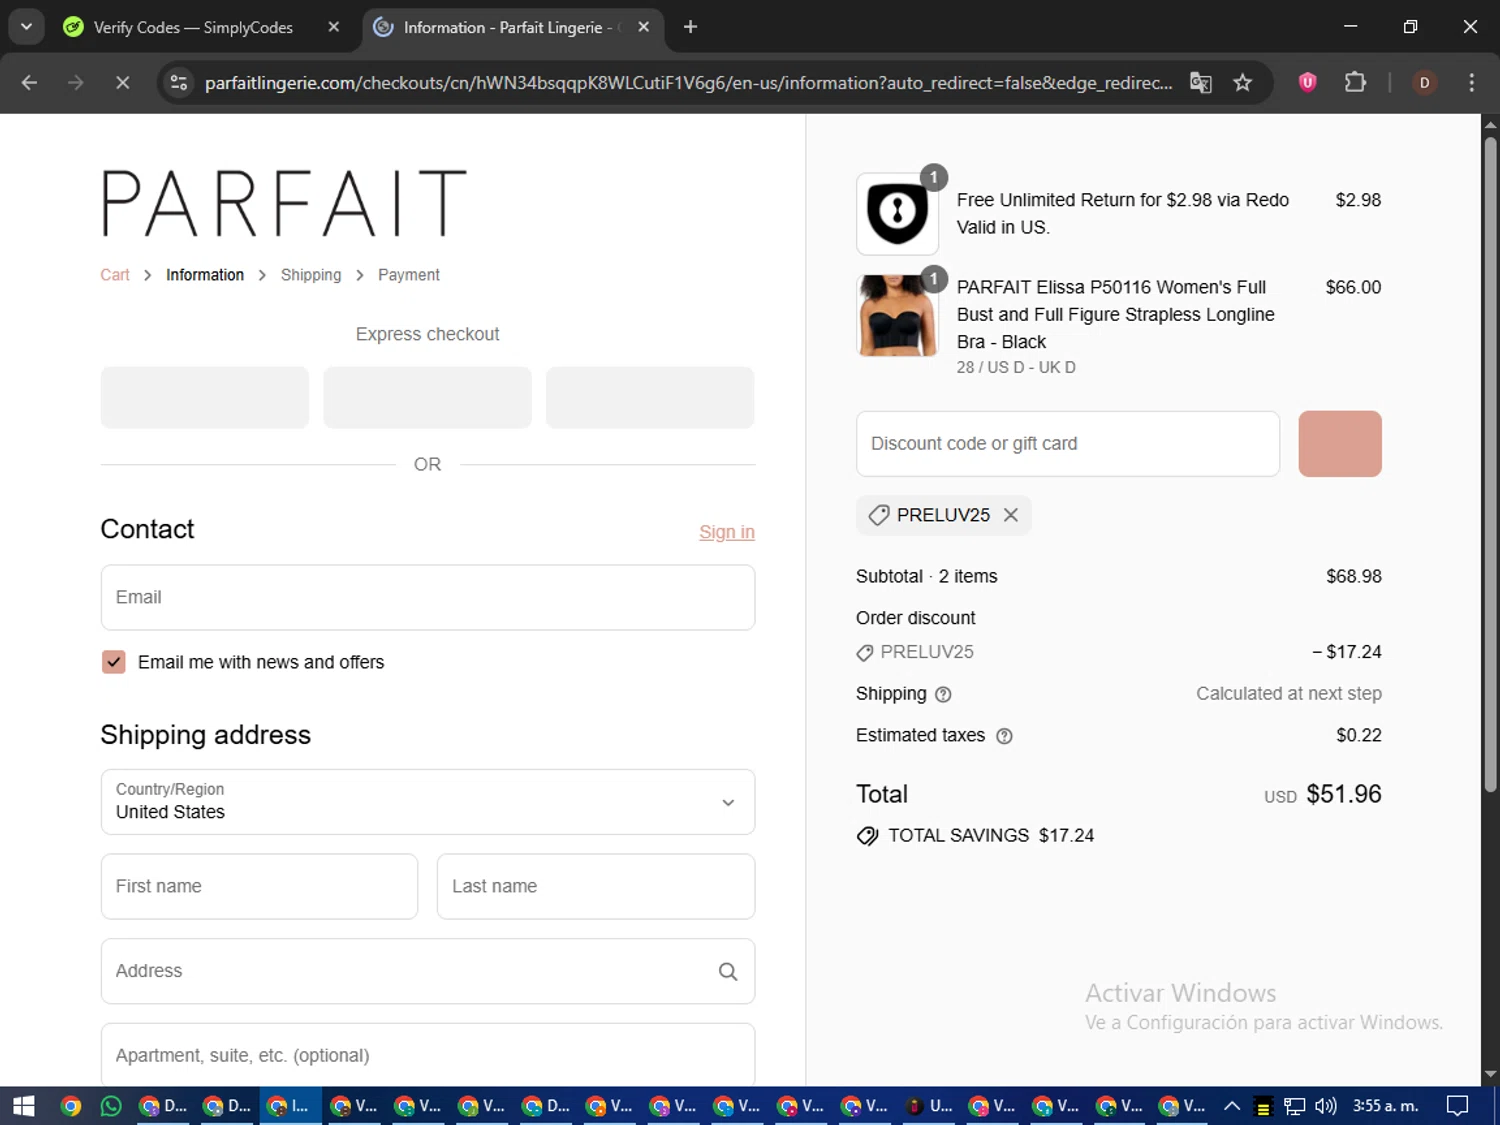The height and width of the screenshot is (1125, 1500).
Task: Click the page vertical scrollbar thumb
Action: (x=1490, y=465)
